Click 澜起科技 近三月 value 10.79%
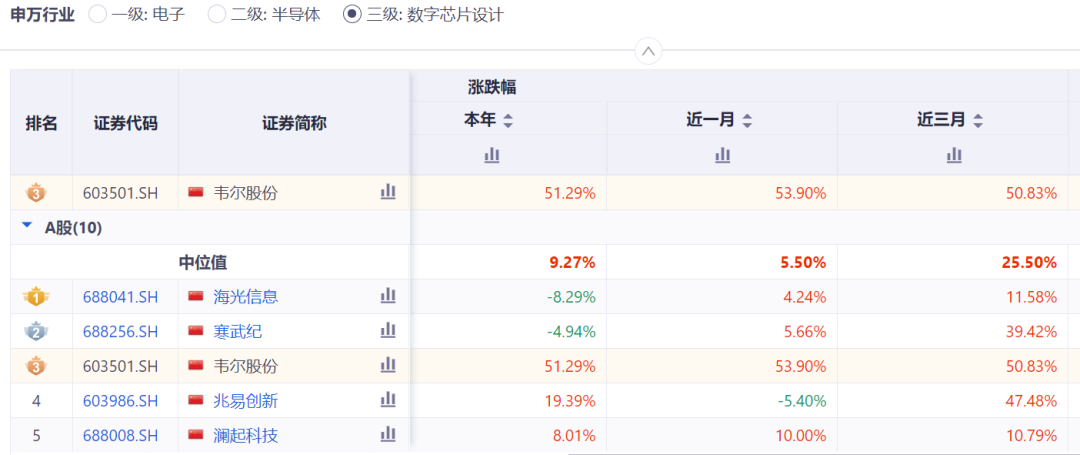1080x455 pixels. [1030, 435]
